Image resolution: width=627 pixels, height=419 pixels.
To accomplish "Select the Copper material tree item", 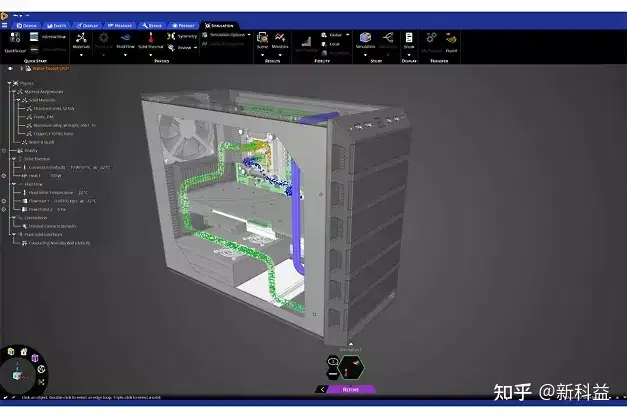I will coord(50,134).
